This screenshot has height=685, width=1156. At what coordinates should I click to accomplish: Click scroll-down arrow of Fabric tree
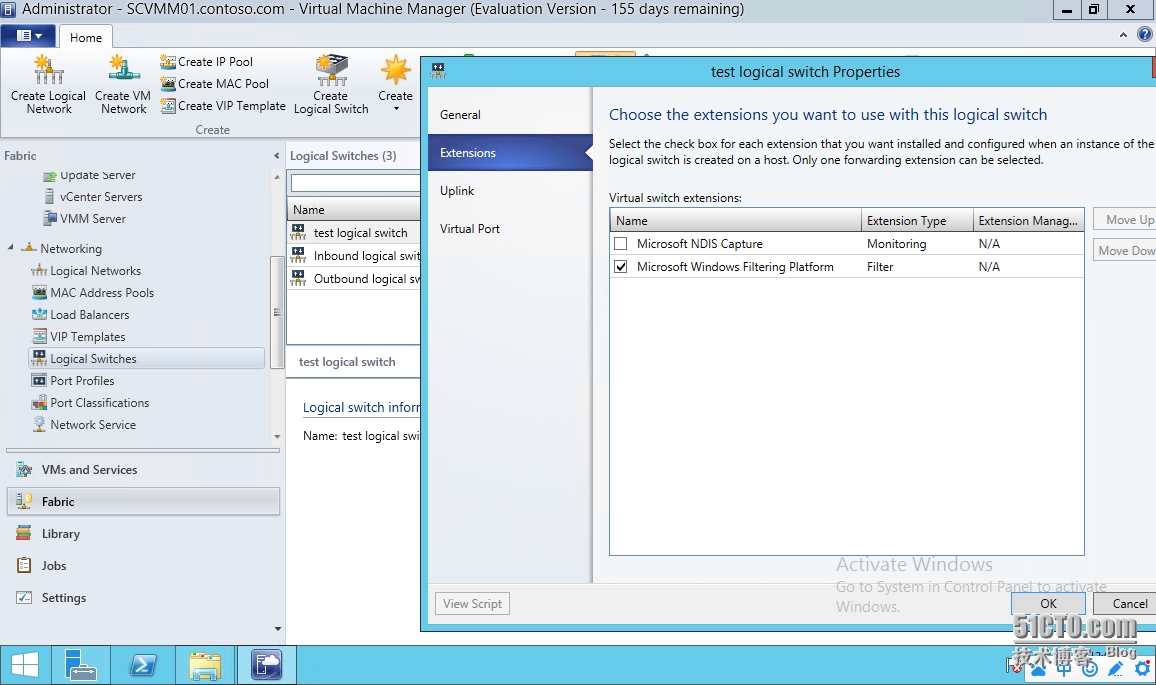[277, 437]
